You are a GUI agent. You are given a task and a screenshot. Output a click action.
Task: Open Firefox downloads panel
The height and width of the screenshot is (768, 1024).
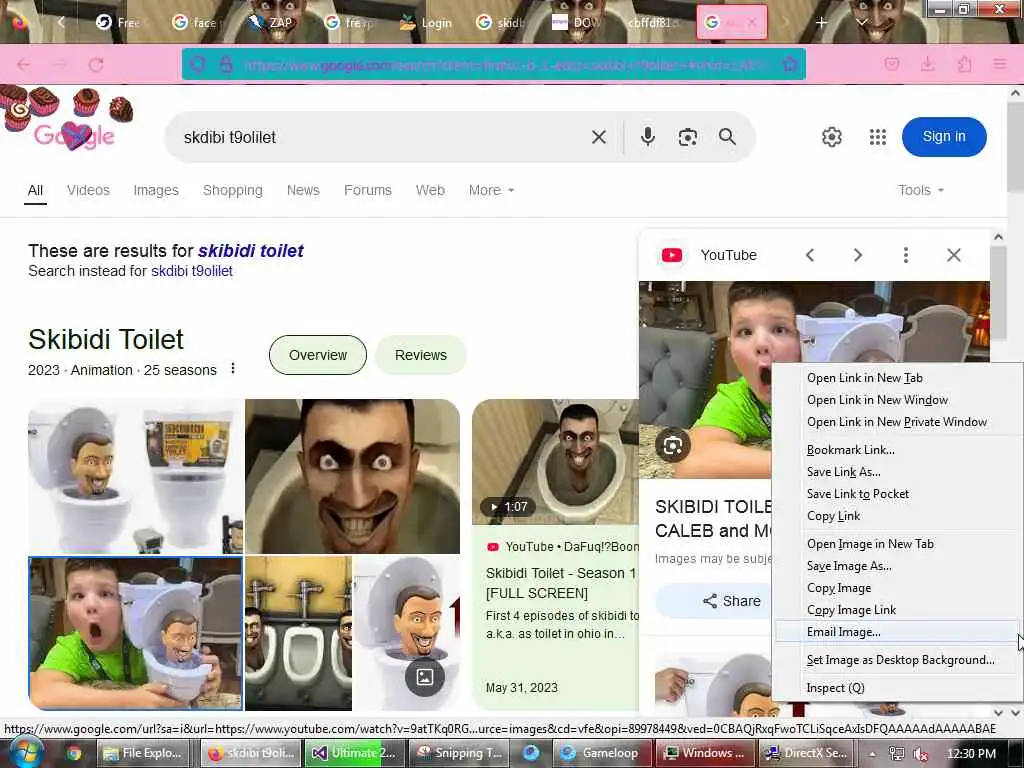point(927,65)
